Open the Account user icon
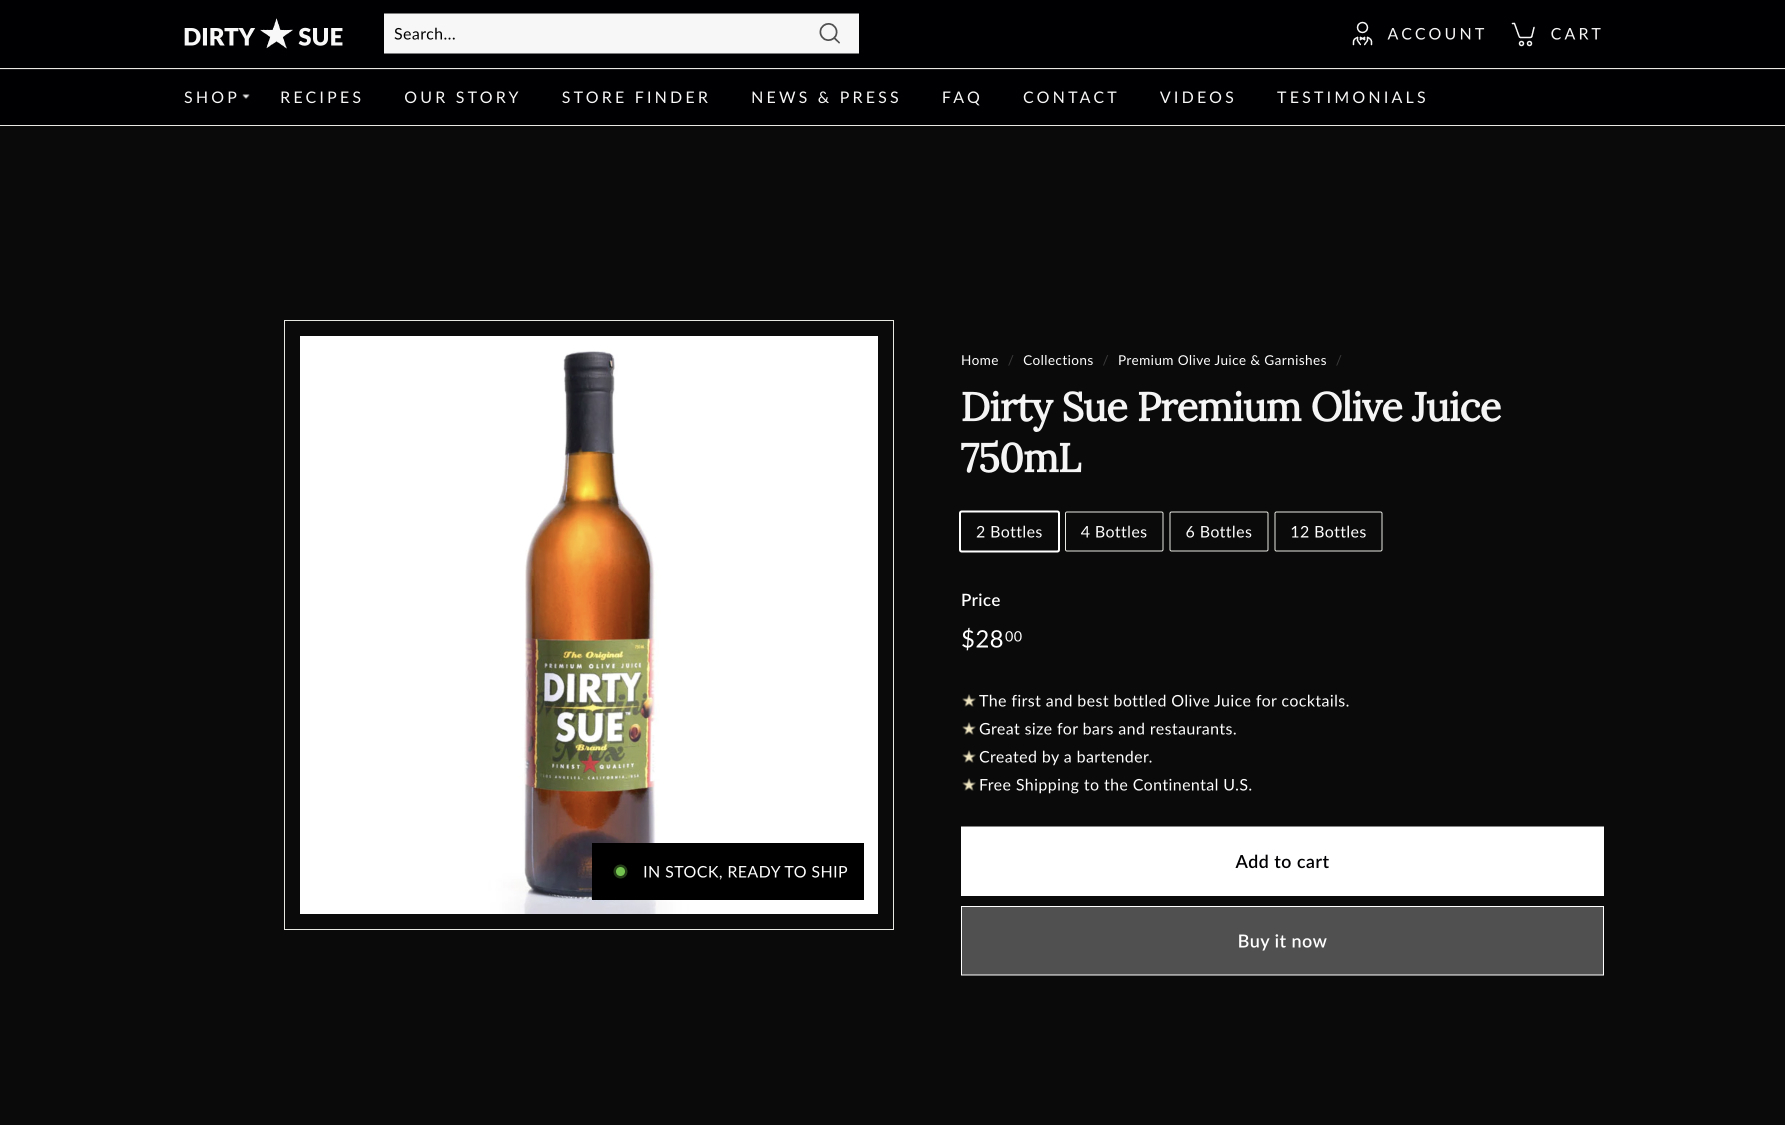This screenshot has width=1785, height=1125. tap(1361, 34)
